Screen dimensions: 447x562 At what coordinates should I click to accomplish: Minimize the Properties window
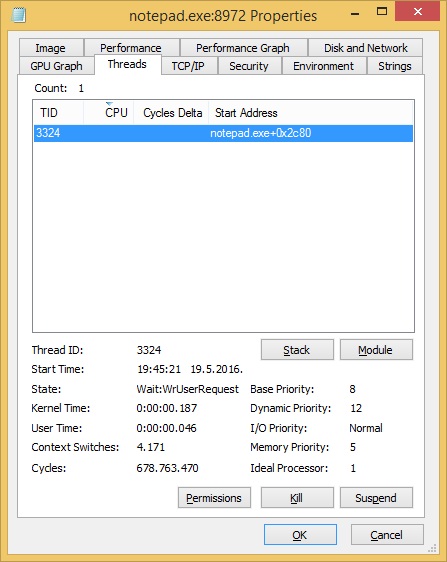pos(355,14)
